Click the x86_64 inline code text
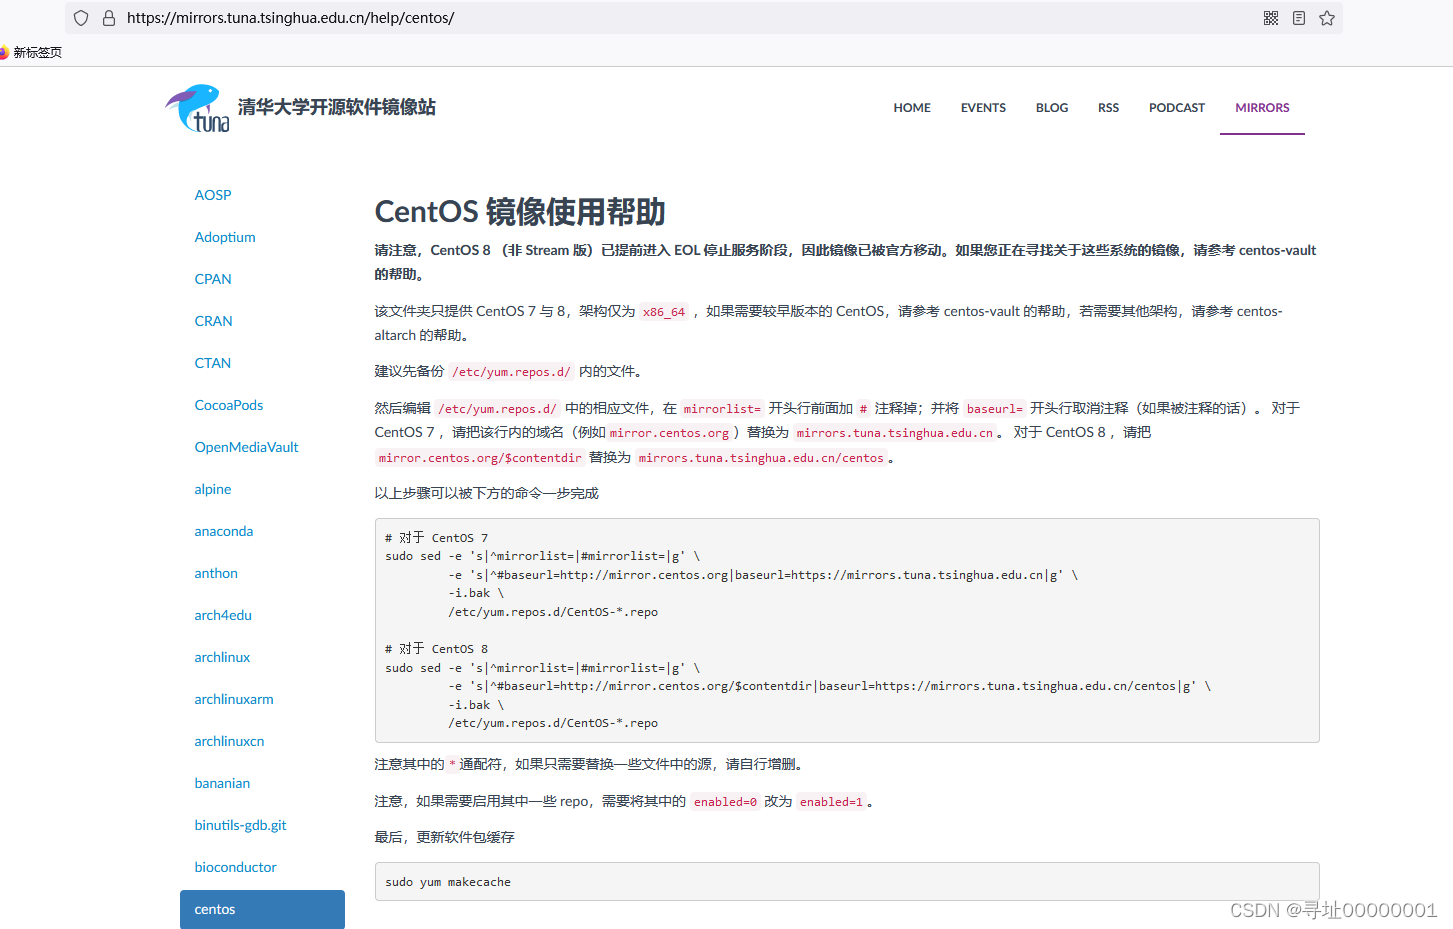The image size is (1453, 929). pos(664,312)
